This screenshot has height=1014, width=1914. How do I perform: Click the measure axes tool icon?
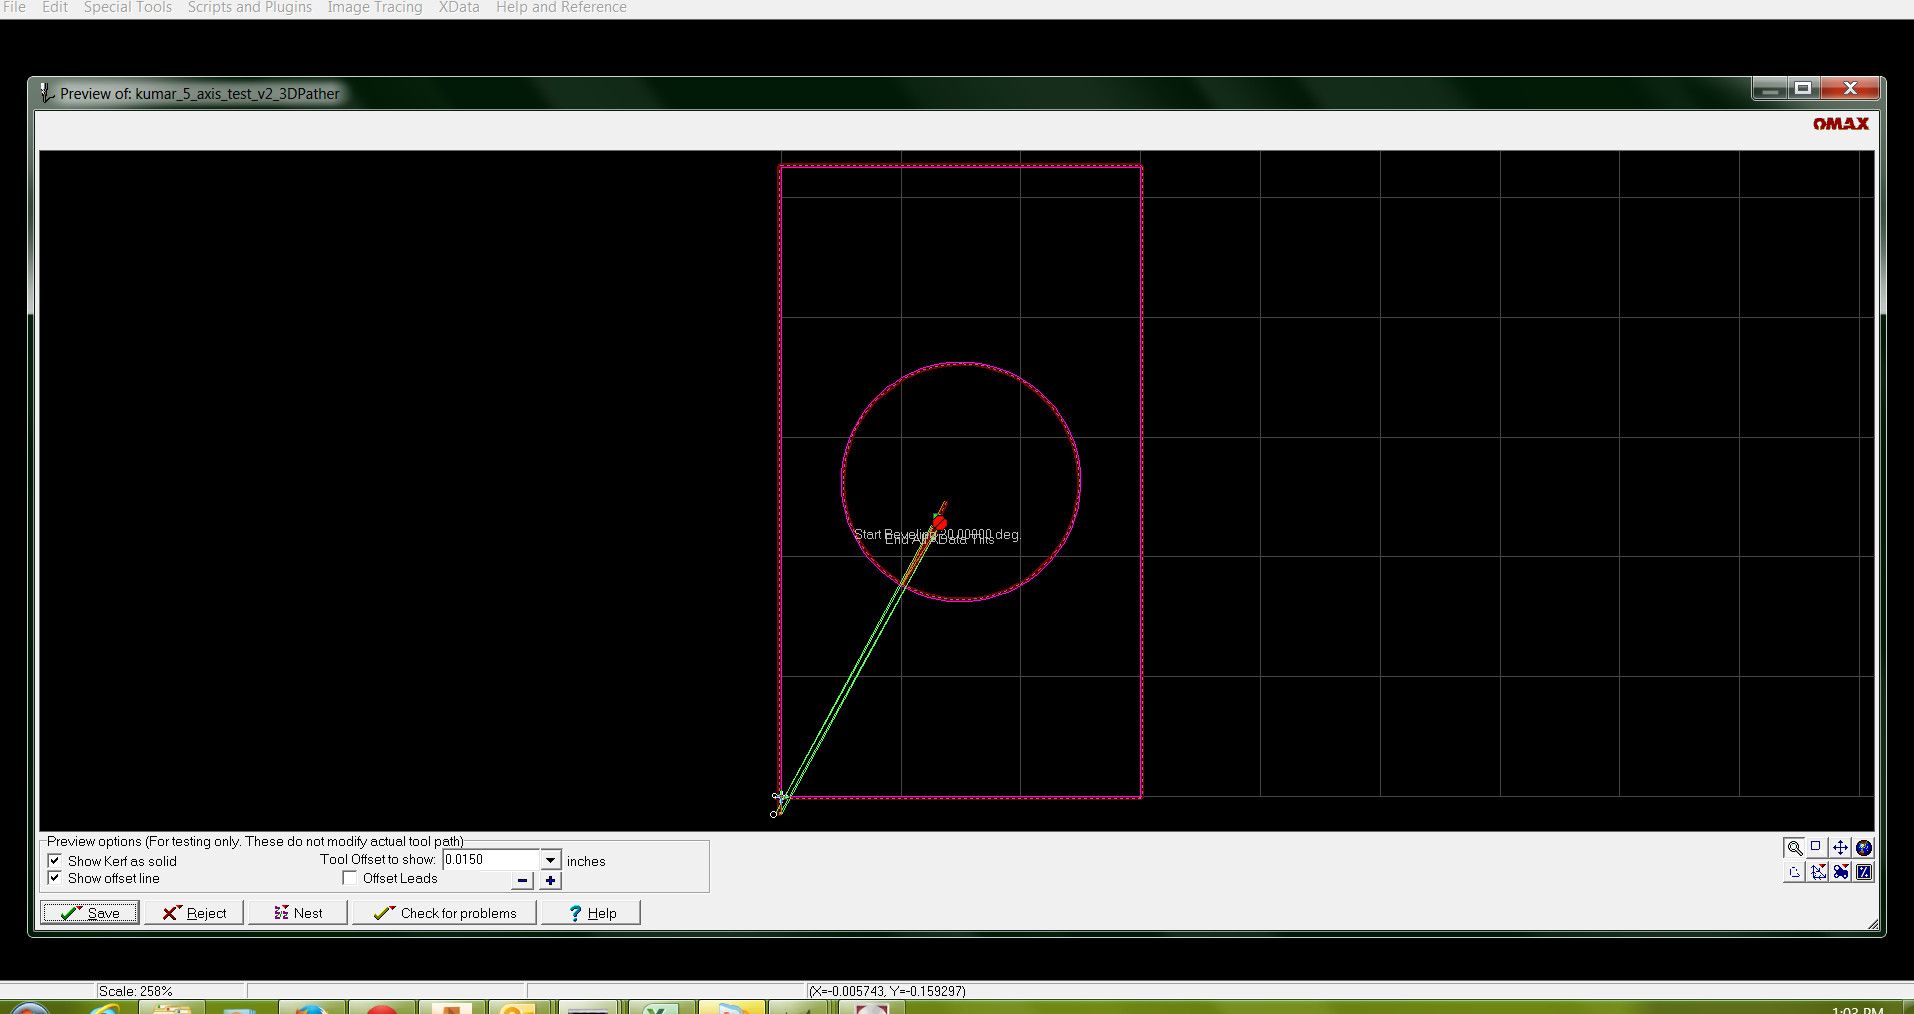click(x=1817, y=872)
